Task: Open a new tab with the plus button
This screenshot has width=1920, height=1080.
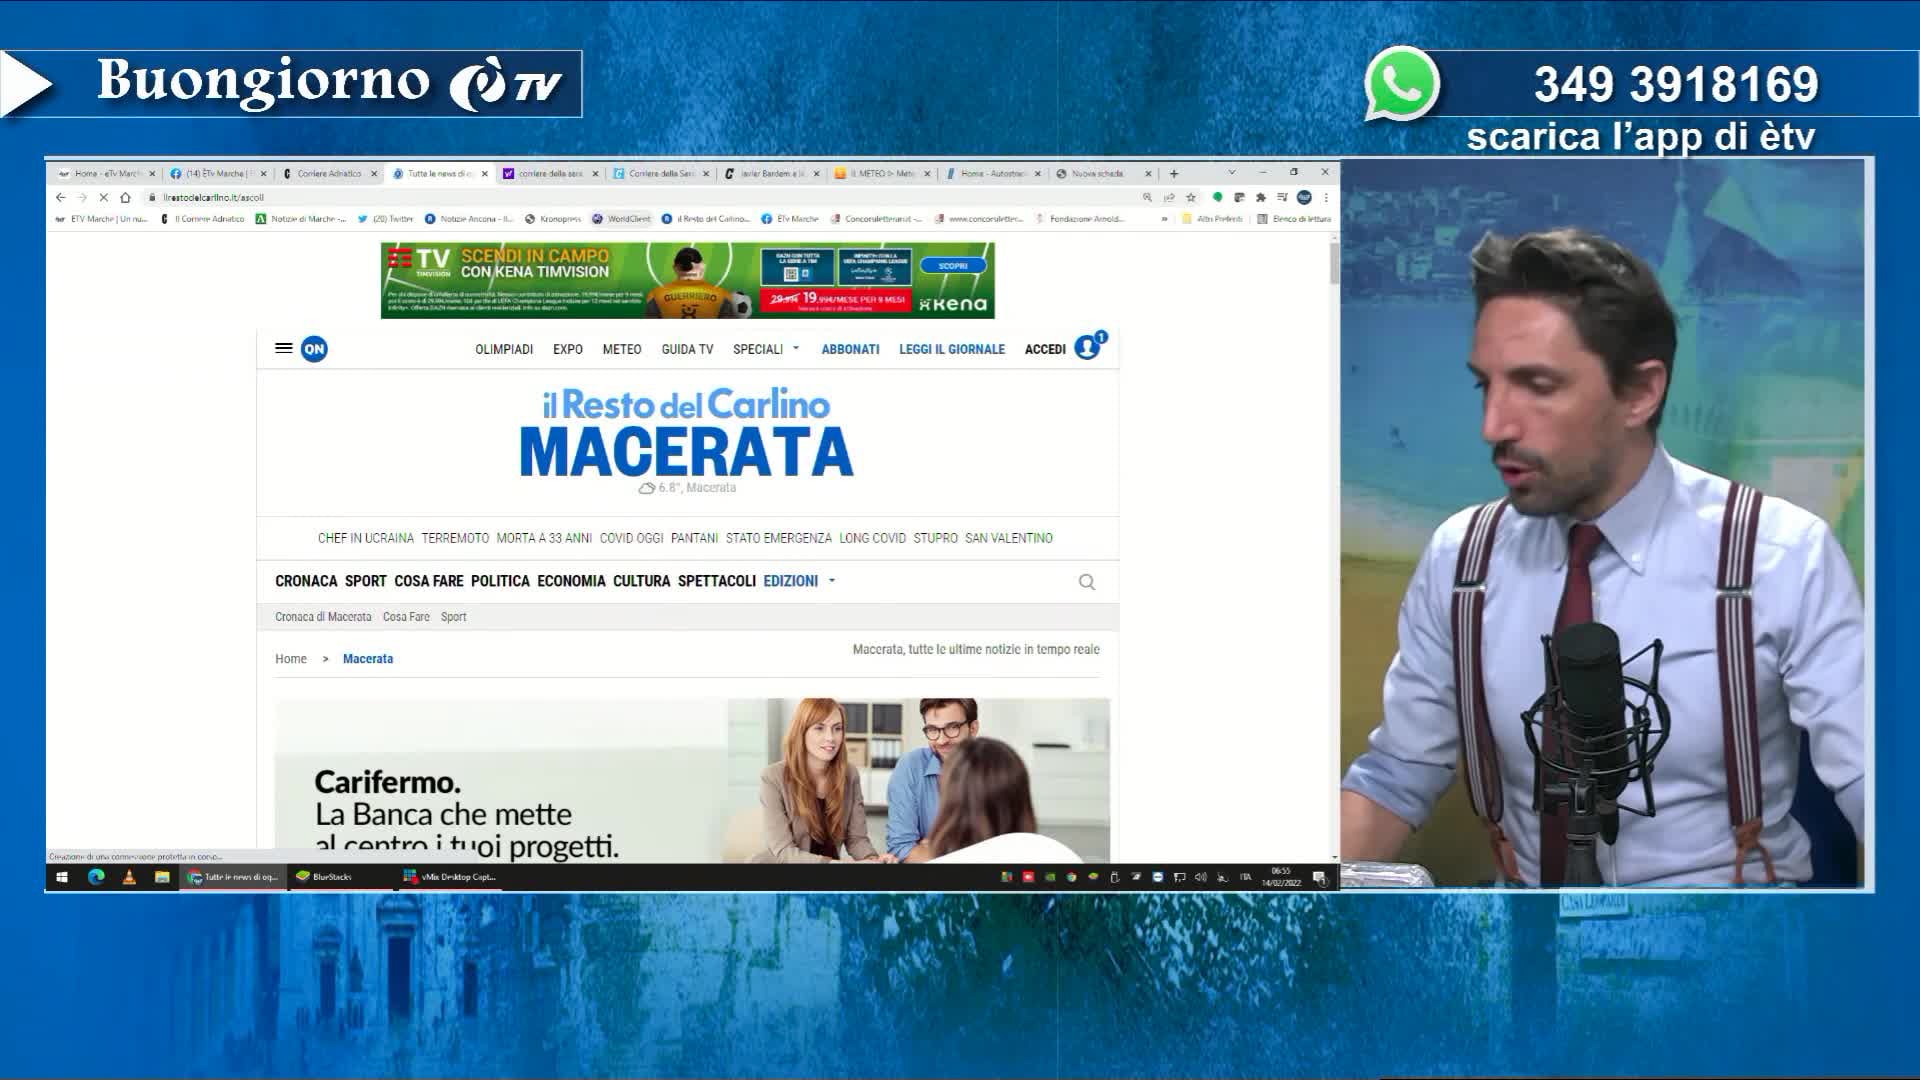Action: click(1174, 174)
